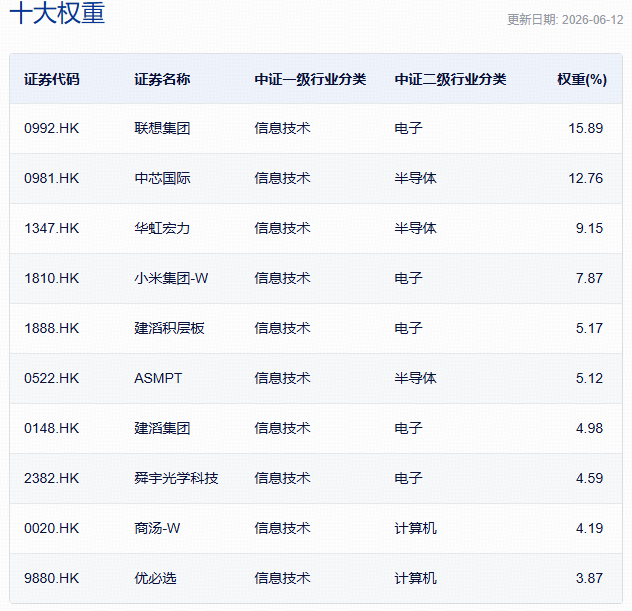
Task: Select stock name 建滔积层板
Action: [x=169, y=328]
